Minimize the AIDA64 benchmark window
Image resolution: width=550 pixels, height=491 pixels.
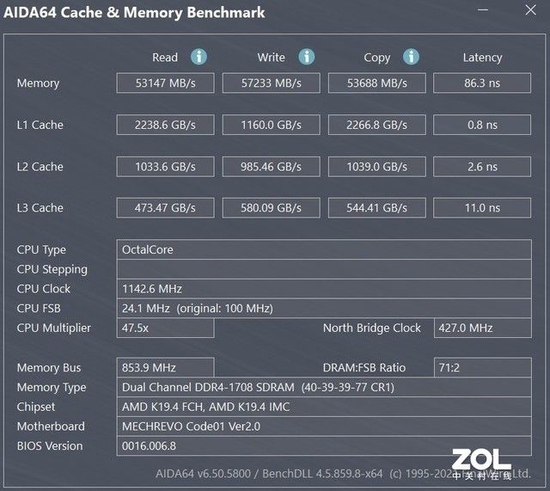483,10
